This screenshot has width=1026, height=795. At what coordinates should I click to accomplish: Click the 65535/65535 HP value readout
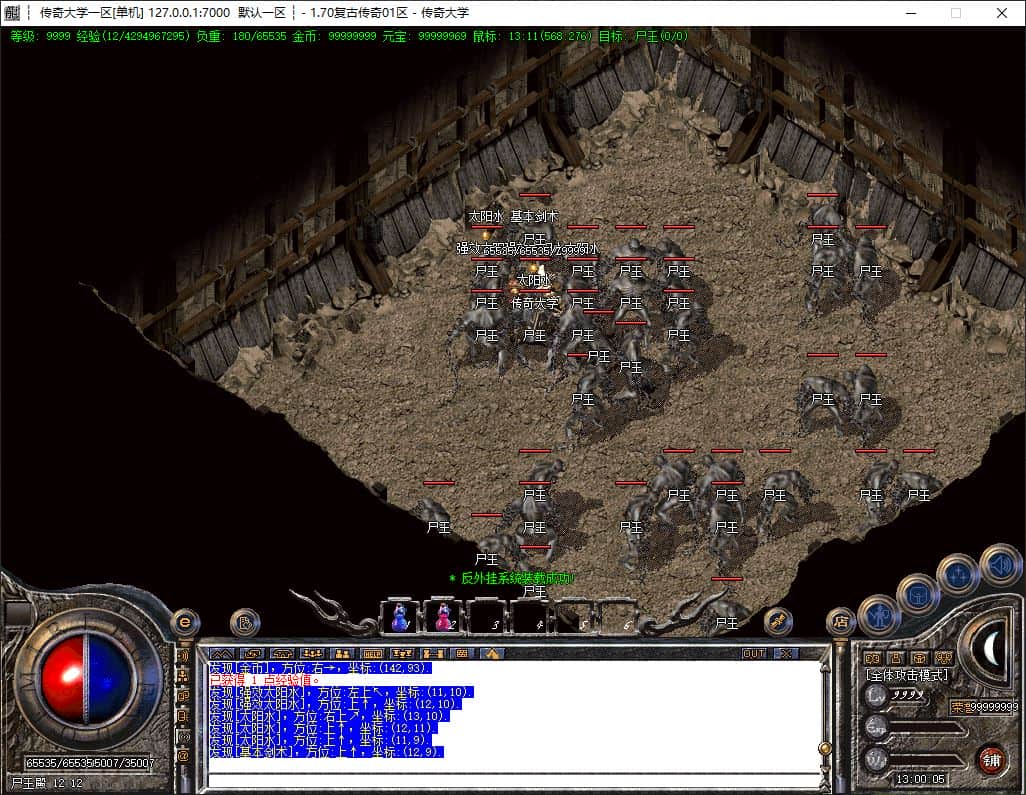tap(58, 763)
